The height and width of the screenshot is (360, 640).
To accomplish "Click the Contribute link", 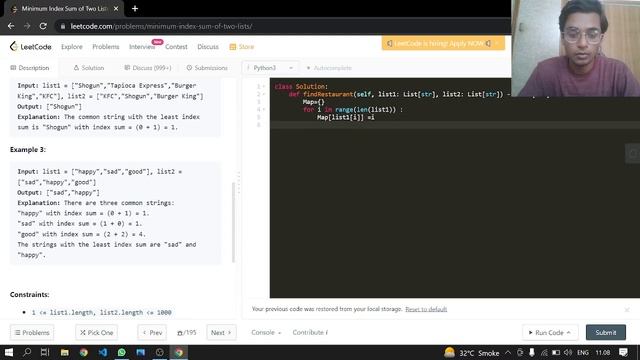I will (310, 333).
